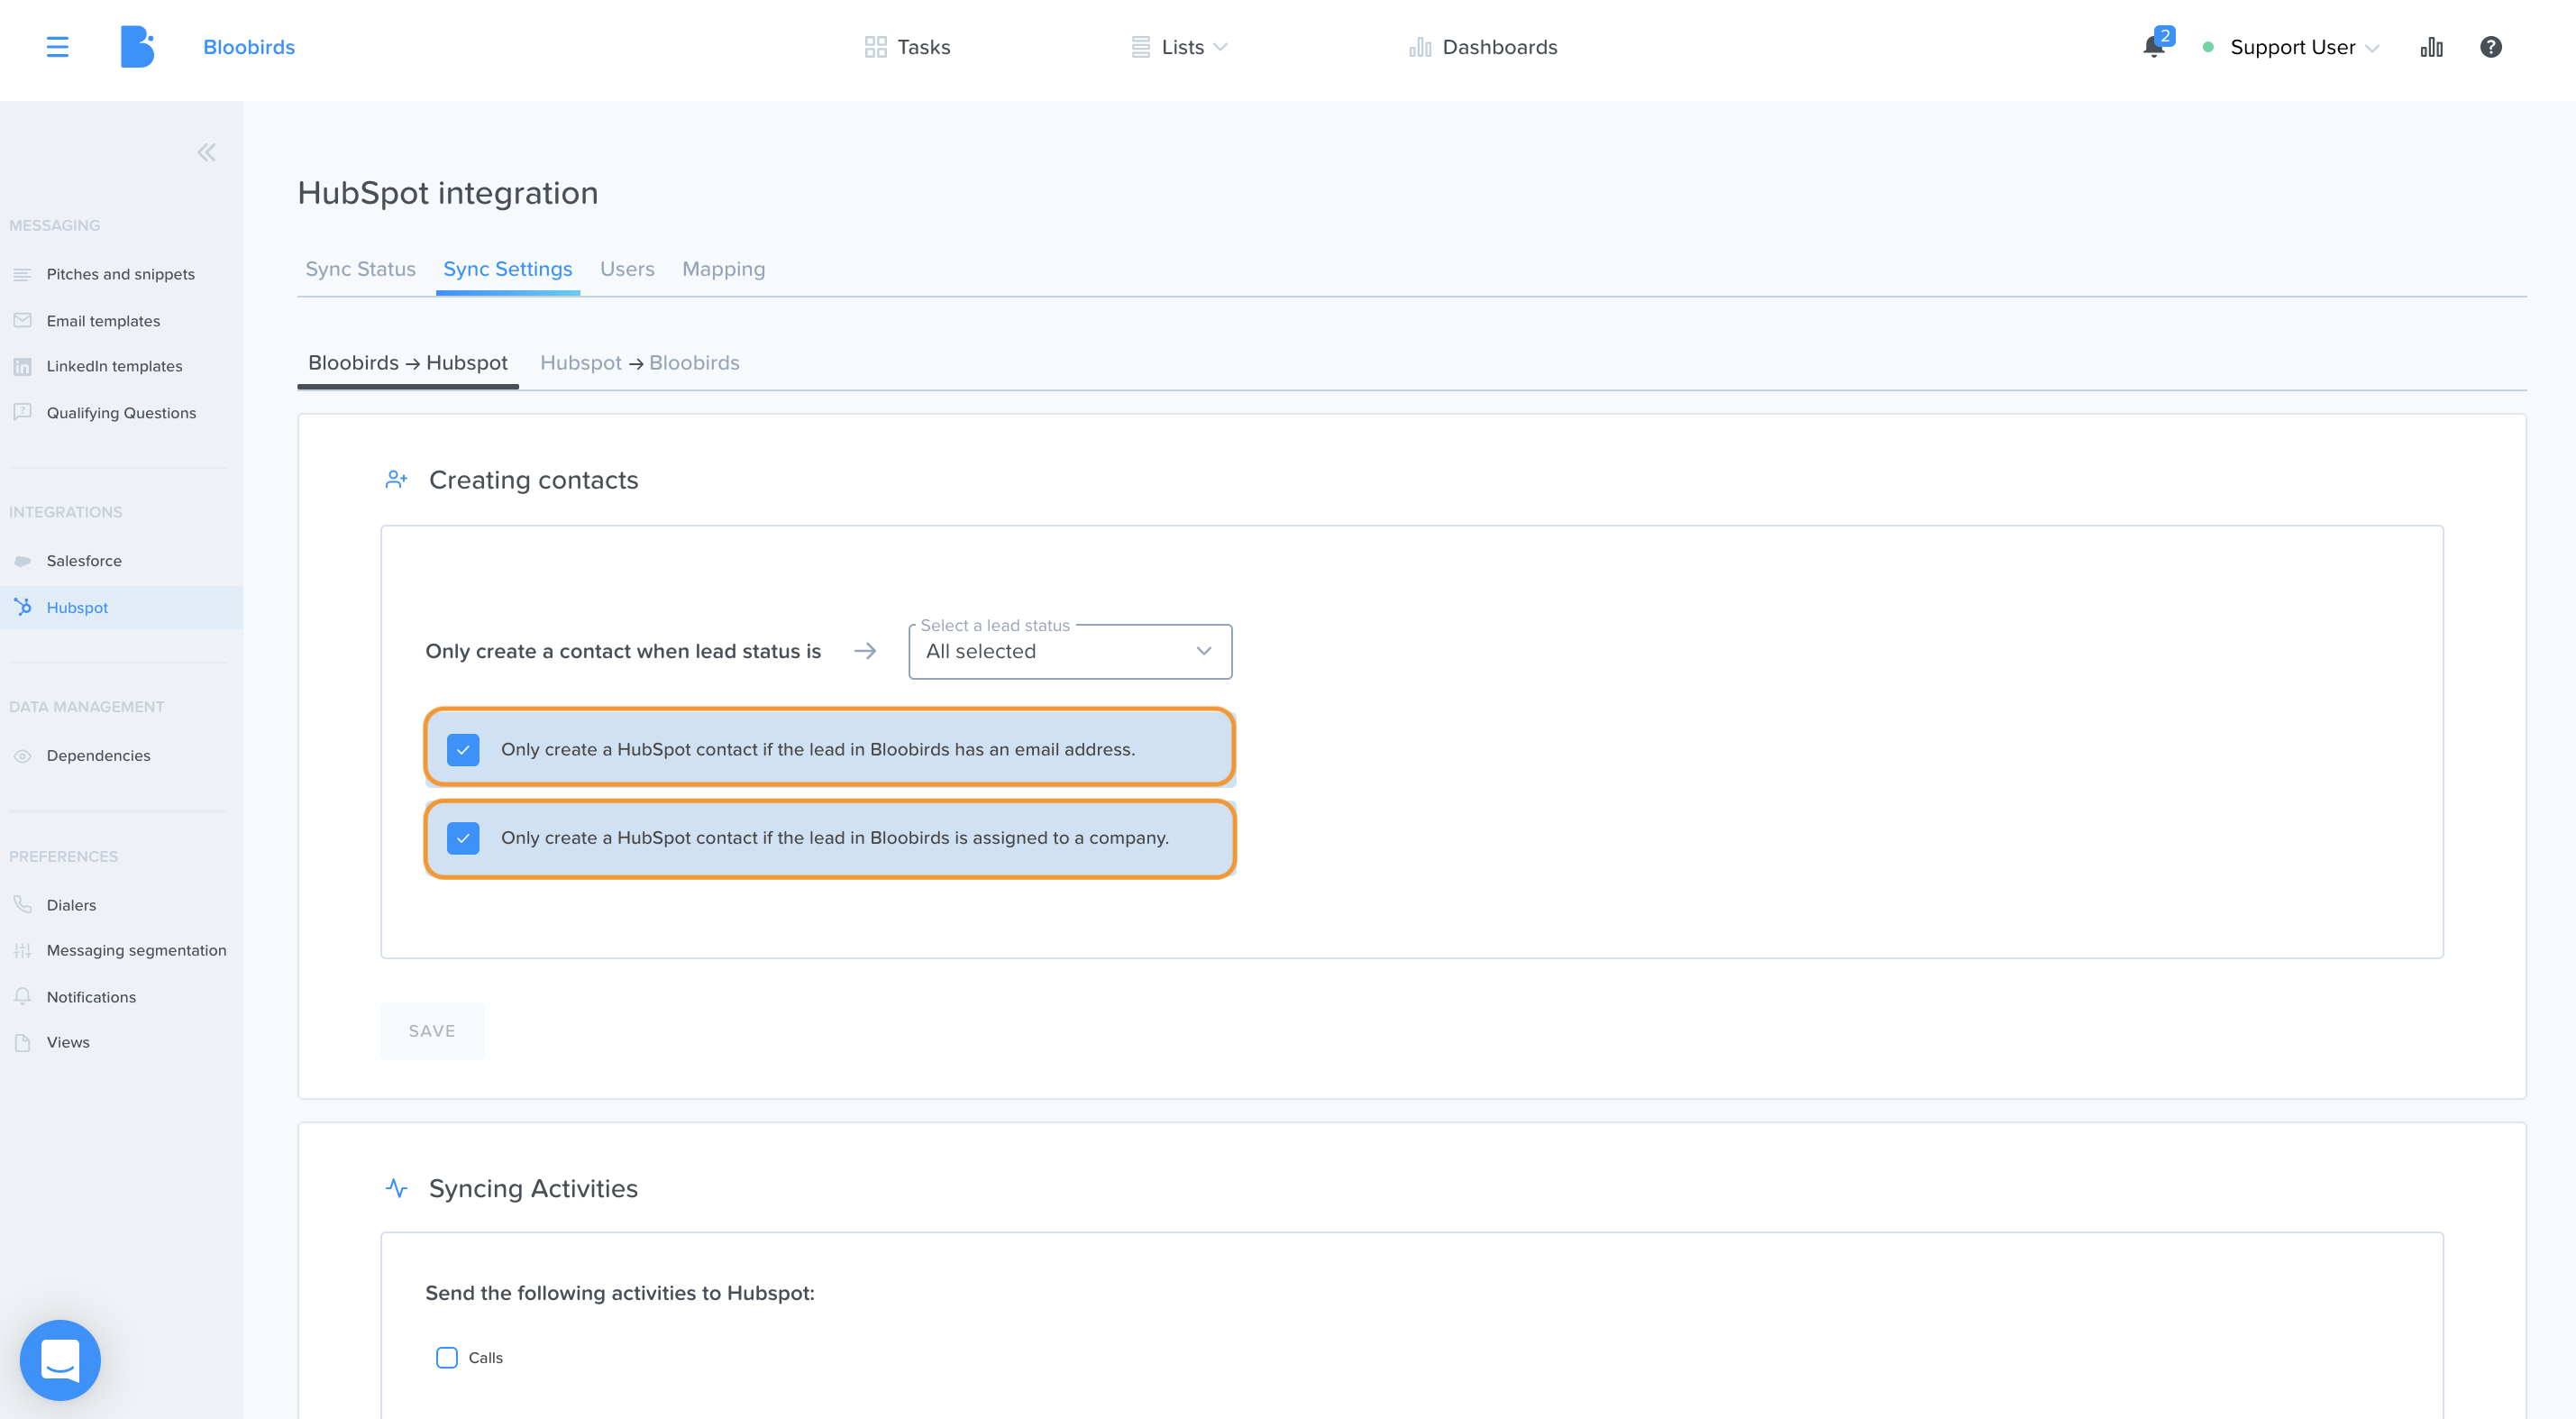Open Dependencies page
The width and height of the screenshot is (2576, 1419).
98,756
